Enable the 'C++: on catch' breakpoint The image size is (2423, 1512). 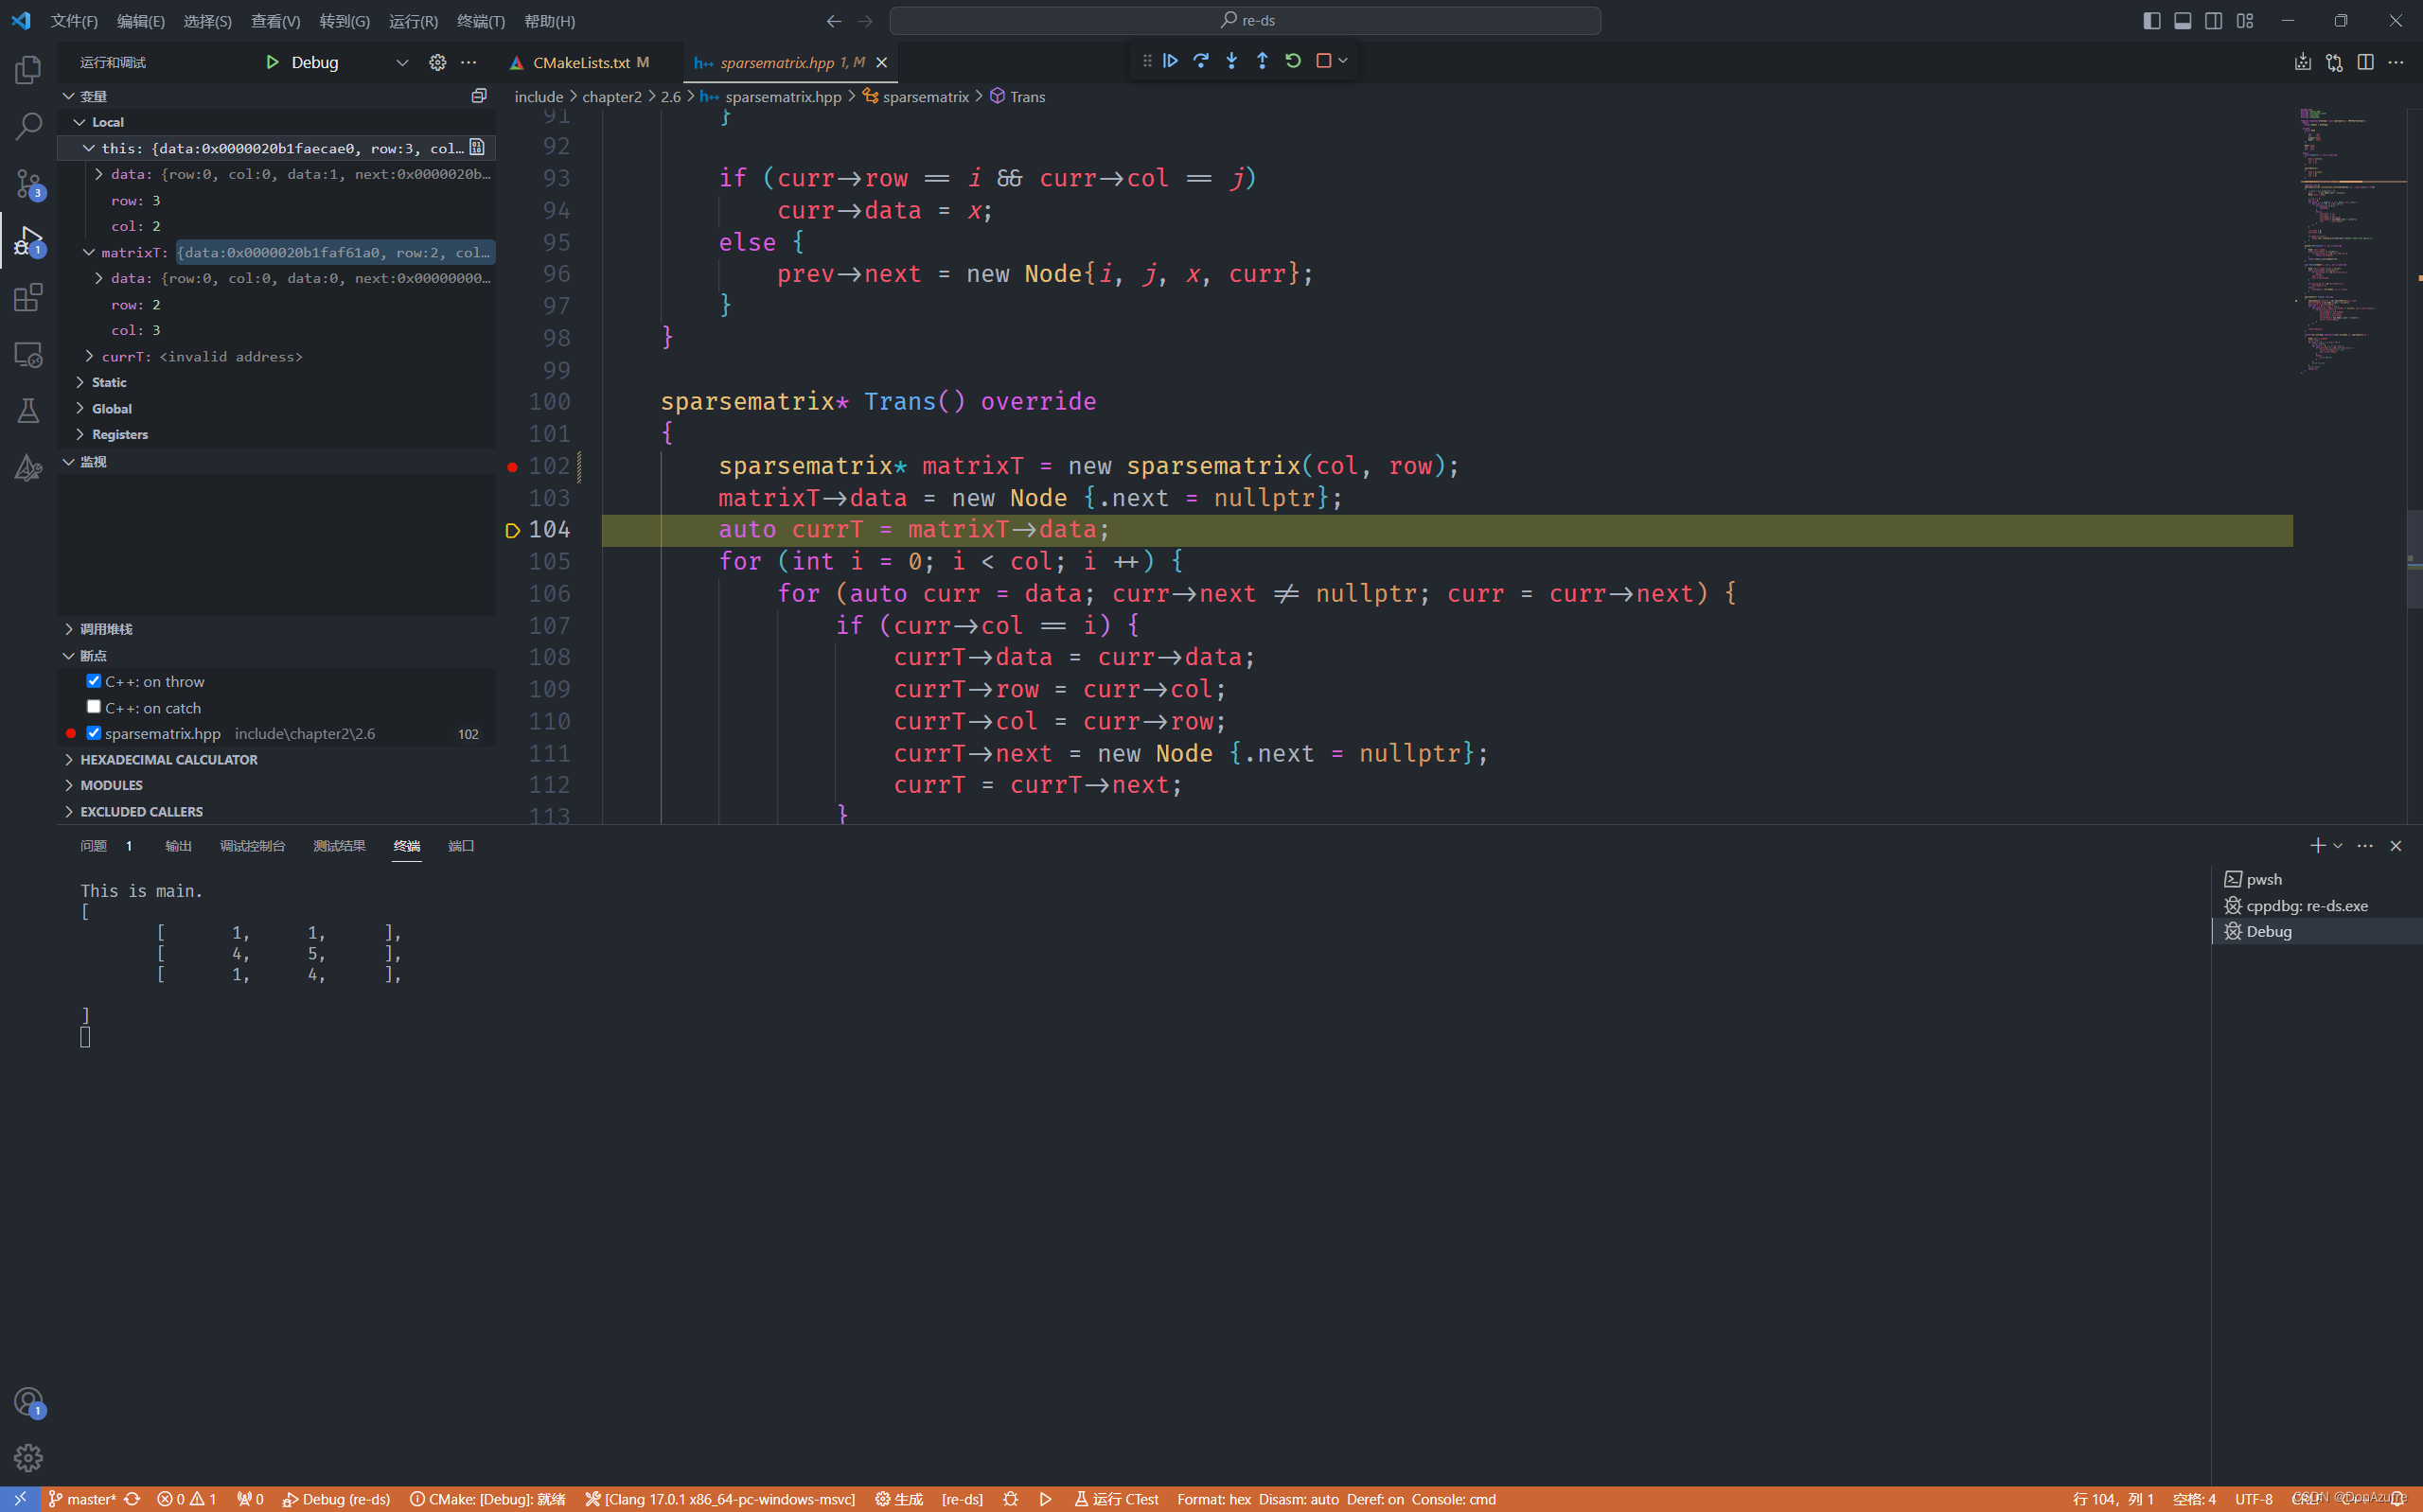coord(93,706)
